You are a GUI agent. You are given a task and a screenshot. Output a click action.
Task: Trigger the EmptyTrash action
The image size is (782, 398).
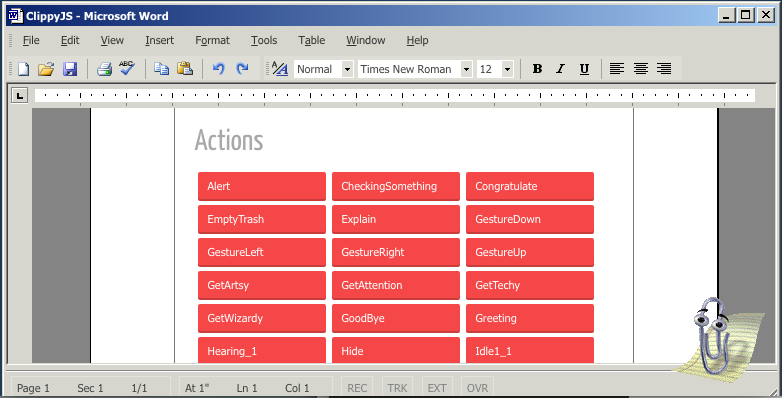click(x=262, y=219)
